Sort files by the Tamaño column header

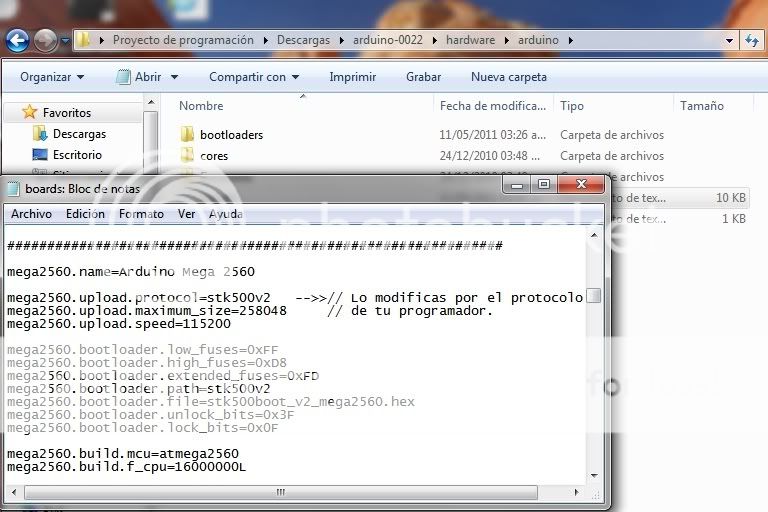click(x=701, y=106)
